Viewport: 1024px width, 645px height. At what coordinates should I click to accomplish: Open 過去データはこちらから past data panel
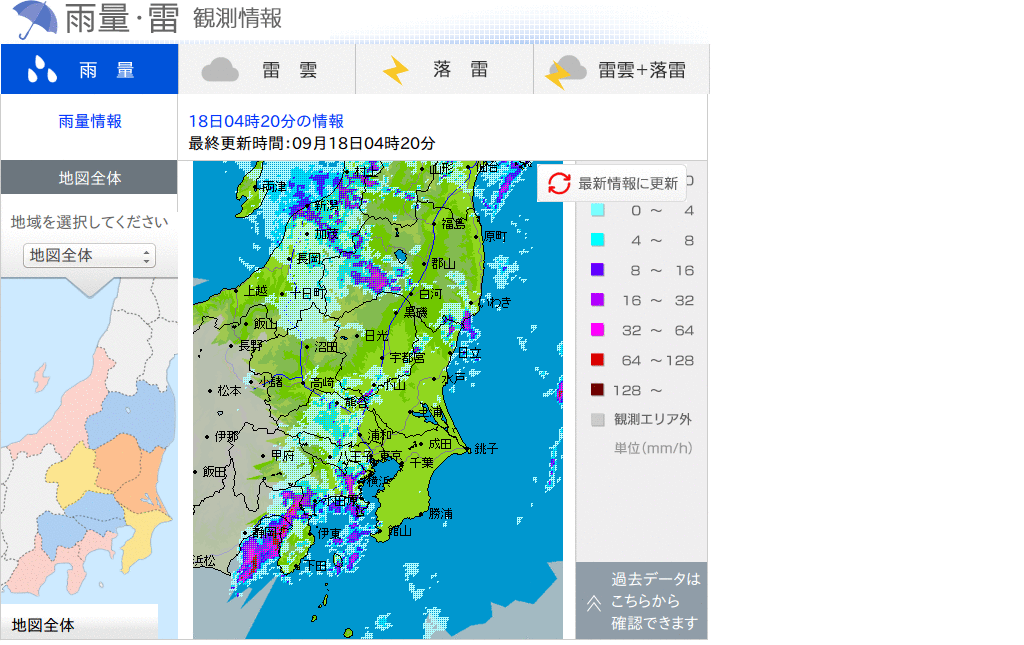click(641, 601)
